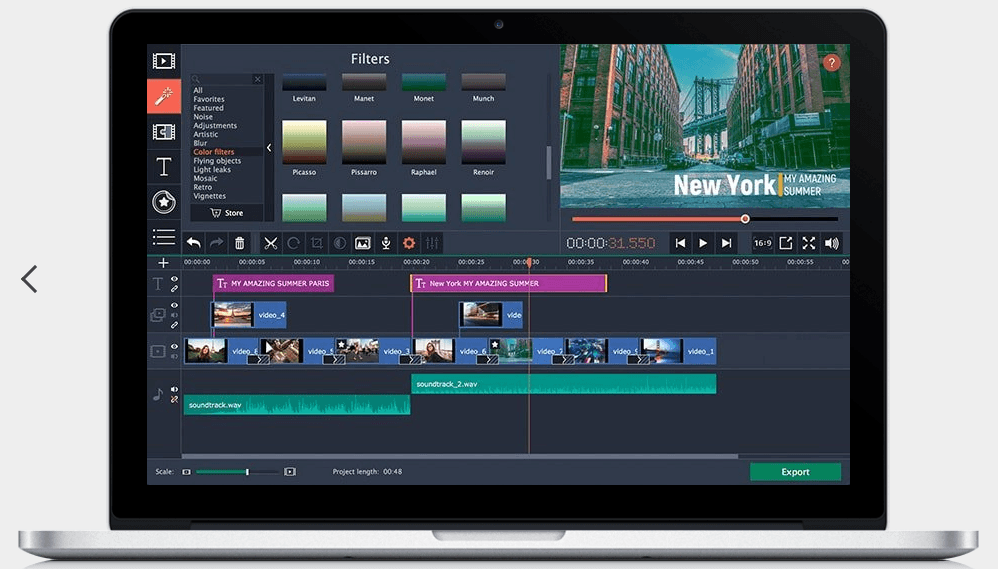The image size is (998, 569).
Task: Select the Renoir filter thumbnail
Action: pyautogui.click(x=483, y=142)
